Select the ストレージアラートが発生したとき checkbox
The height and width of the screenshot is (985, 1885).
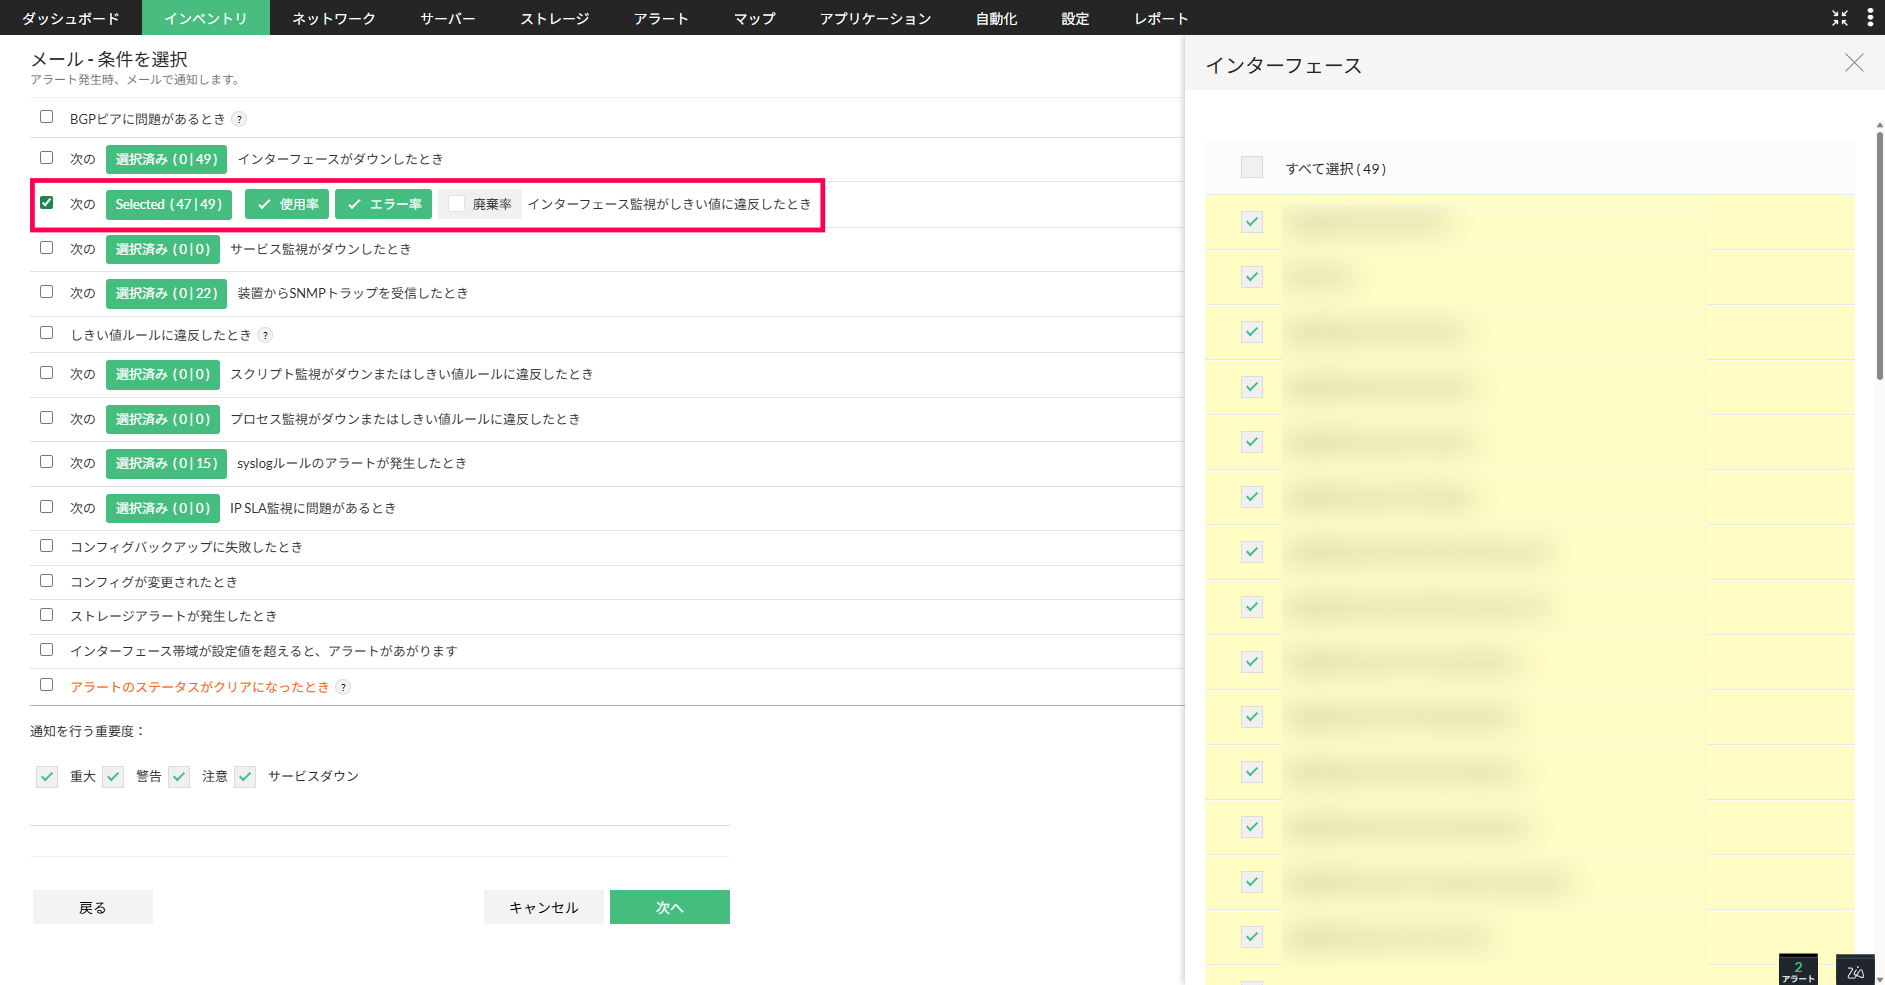[46, 615]
